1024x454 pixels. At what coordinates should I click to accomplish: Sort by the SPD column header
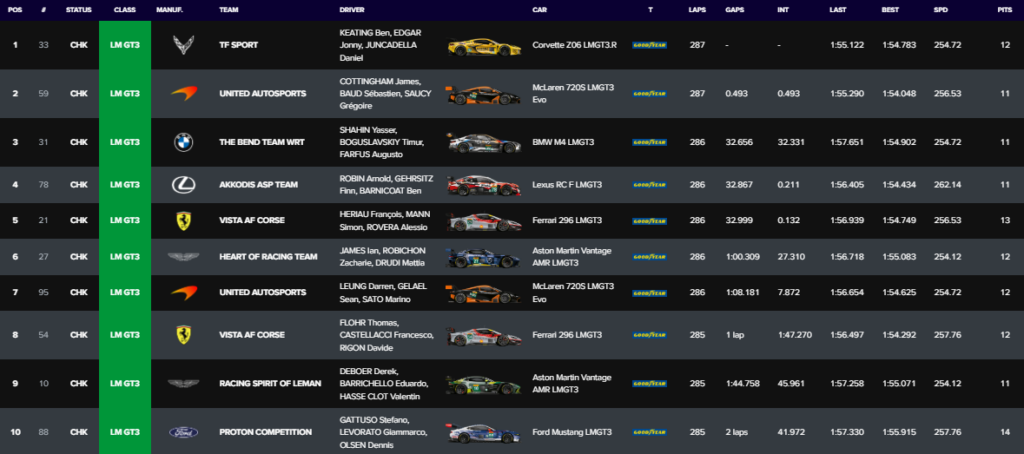[942, 10]
